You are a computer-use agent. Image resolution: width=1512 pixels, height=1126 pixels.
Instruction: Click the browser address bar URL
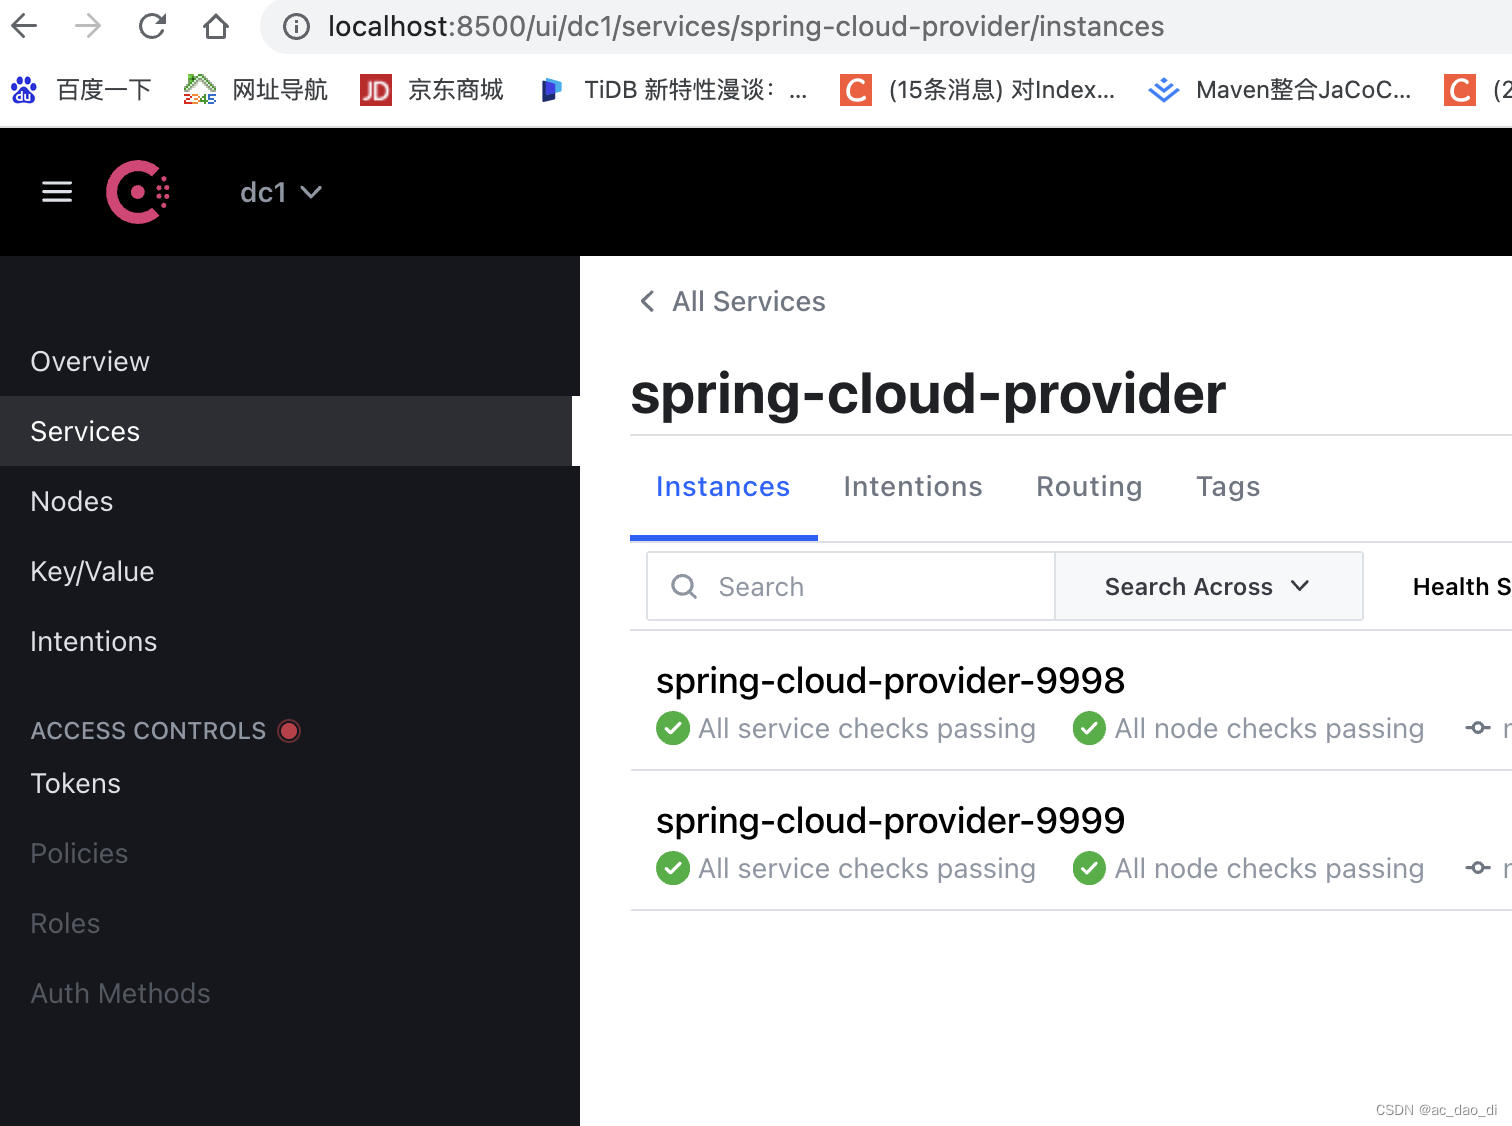point(746,26)
